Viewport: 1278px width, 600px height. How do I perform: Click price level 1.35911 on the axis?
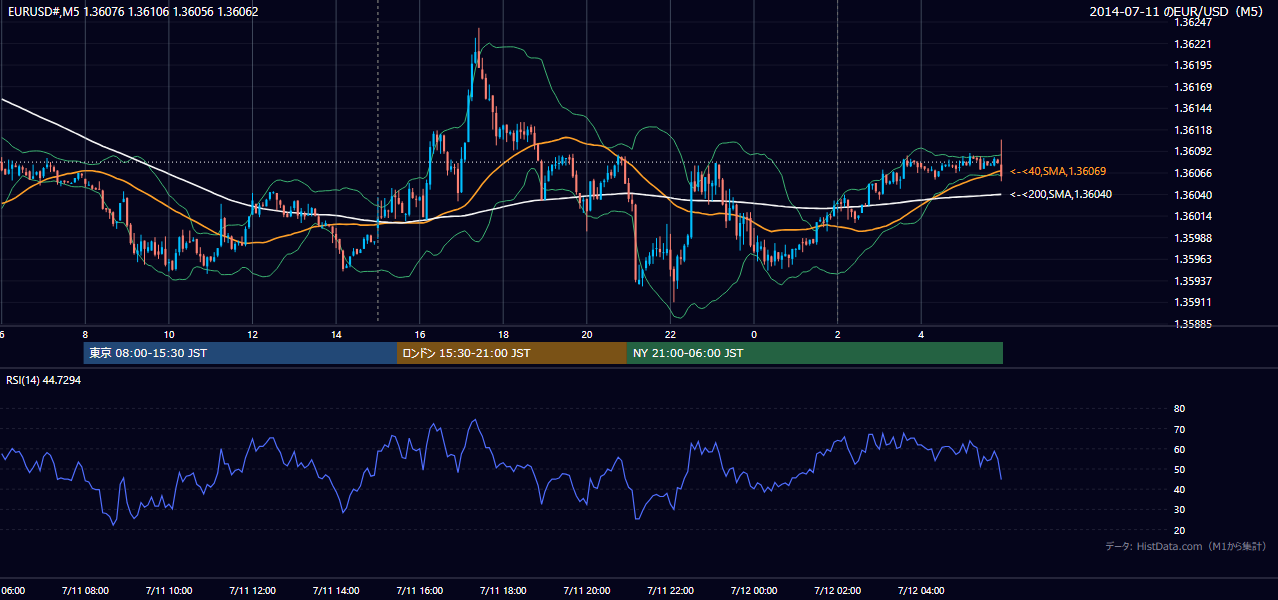click(1193, 302)
